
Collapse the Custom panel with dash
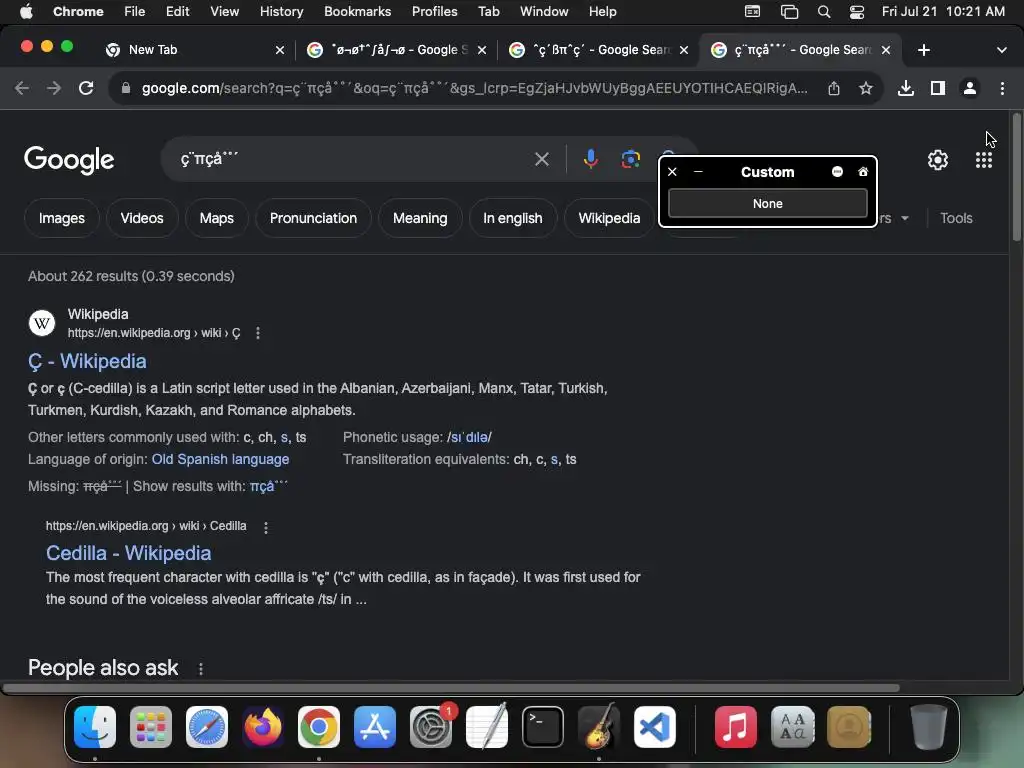[x=698, y=172]
